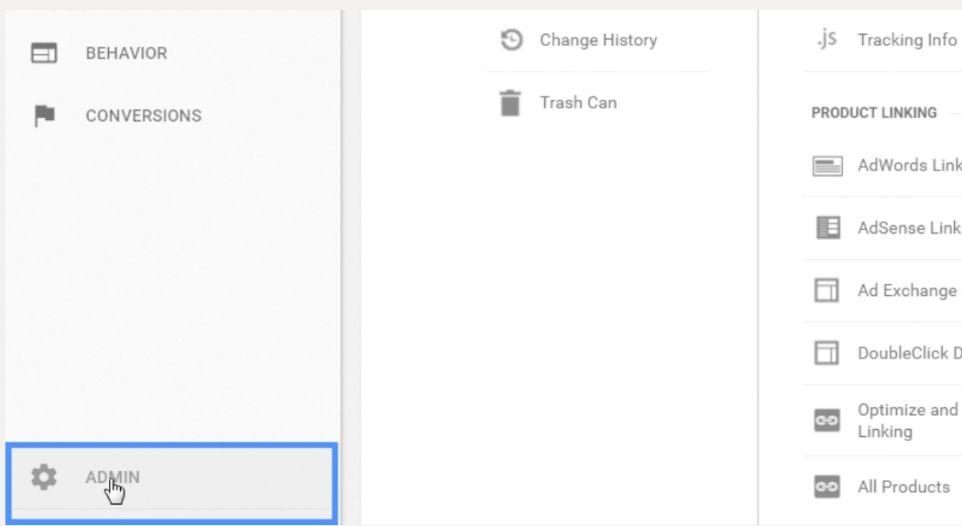The image size is (962, 526).
Task: Click the Optimize linking chain icon
Action: pos(827,421)
